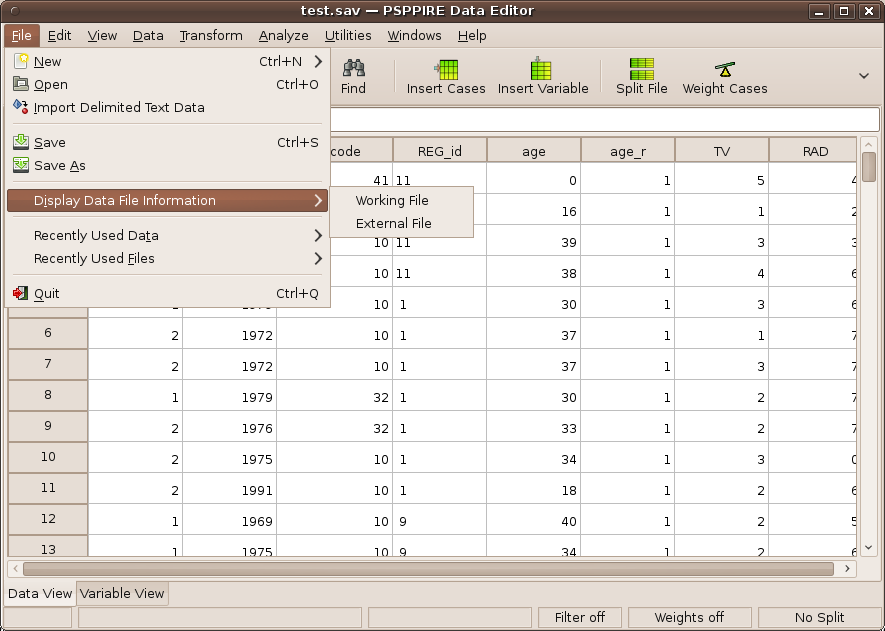Open the Transform menu
Image resolution: width=885 pixels, height=631 pixels.
[x=211, y=36]
